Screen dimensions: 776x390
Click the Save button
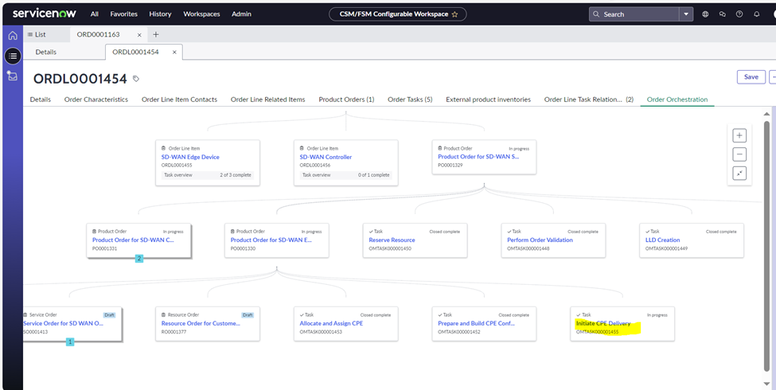pos(751,77)
